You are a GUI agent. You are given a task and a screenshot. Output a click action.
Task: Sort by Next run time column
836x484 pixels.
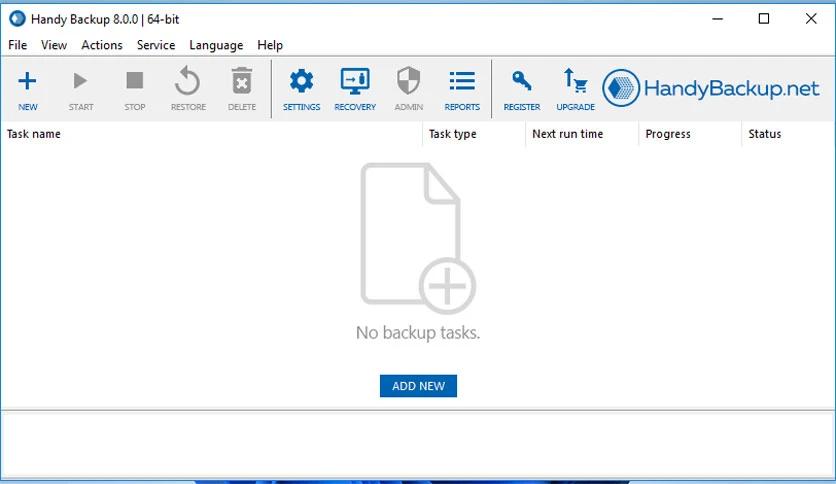tap(582, 134)
